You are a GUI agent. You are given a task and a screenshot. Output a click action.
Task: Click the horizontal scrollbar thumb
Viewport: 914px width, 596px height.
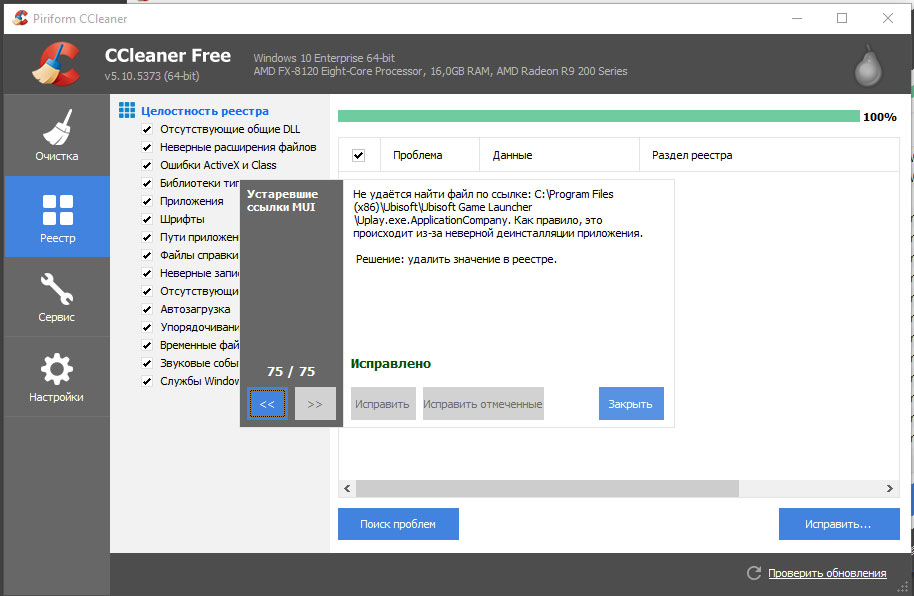[547, 488]
